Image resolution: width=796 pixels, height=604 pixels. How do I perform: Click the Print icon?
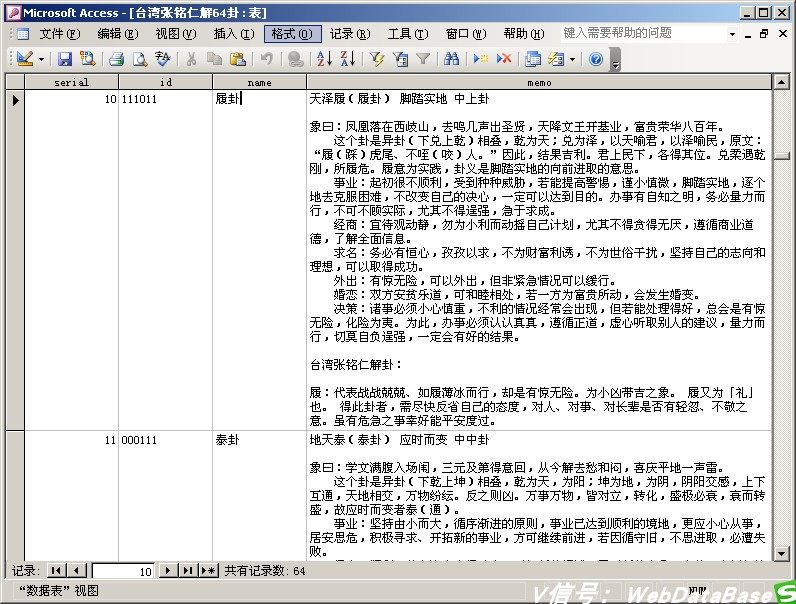click(116, 59)
